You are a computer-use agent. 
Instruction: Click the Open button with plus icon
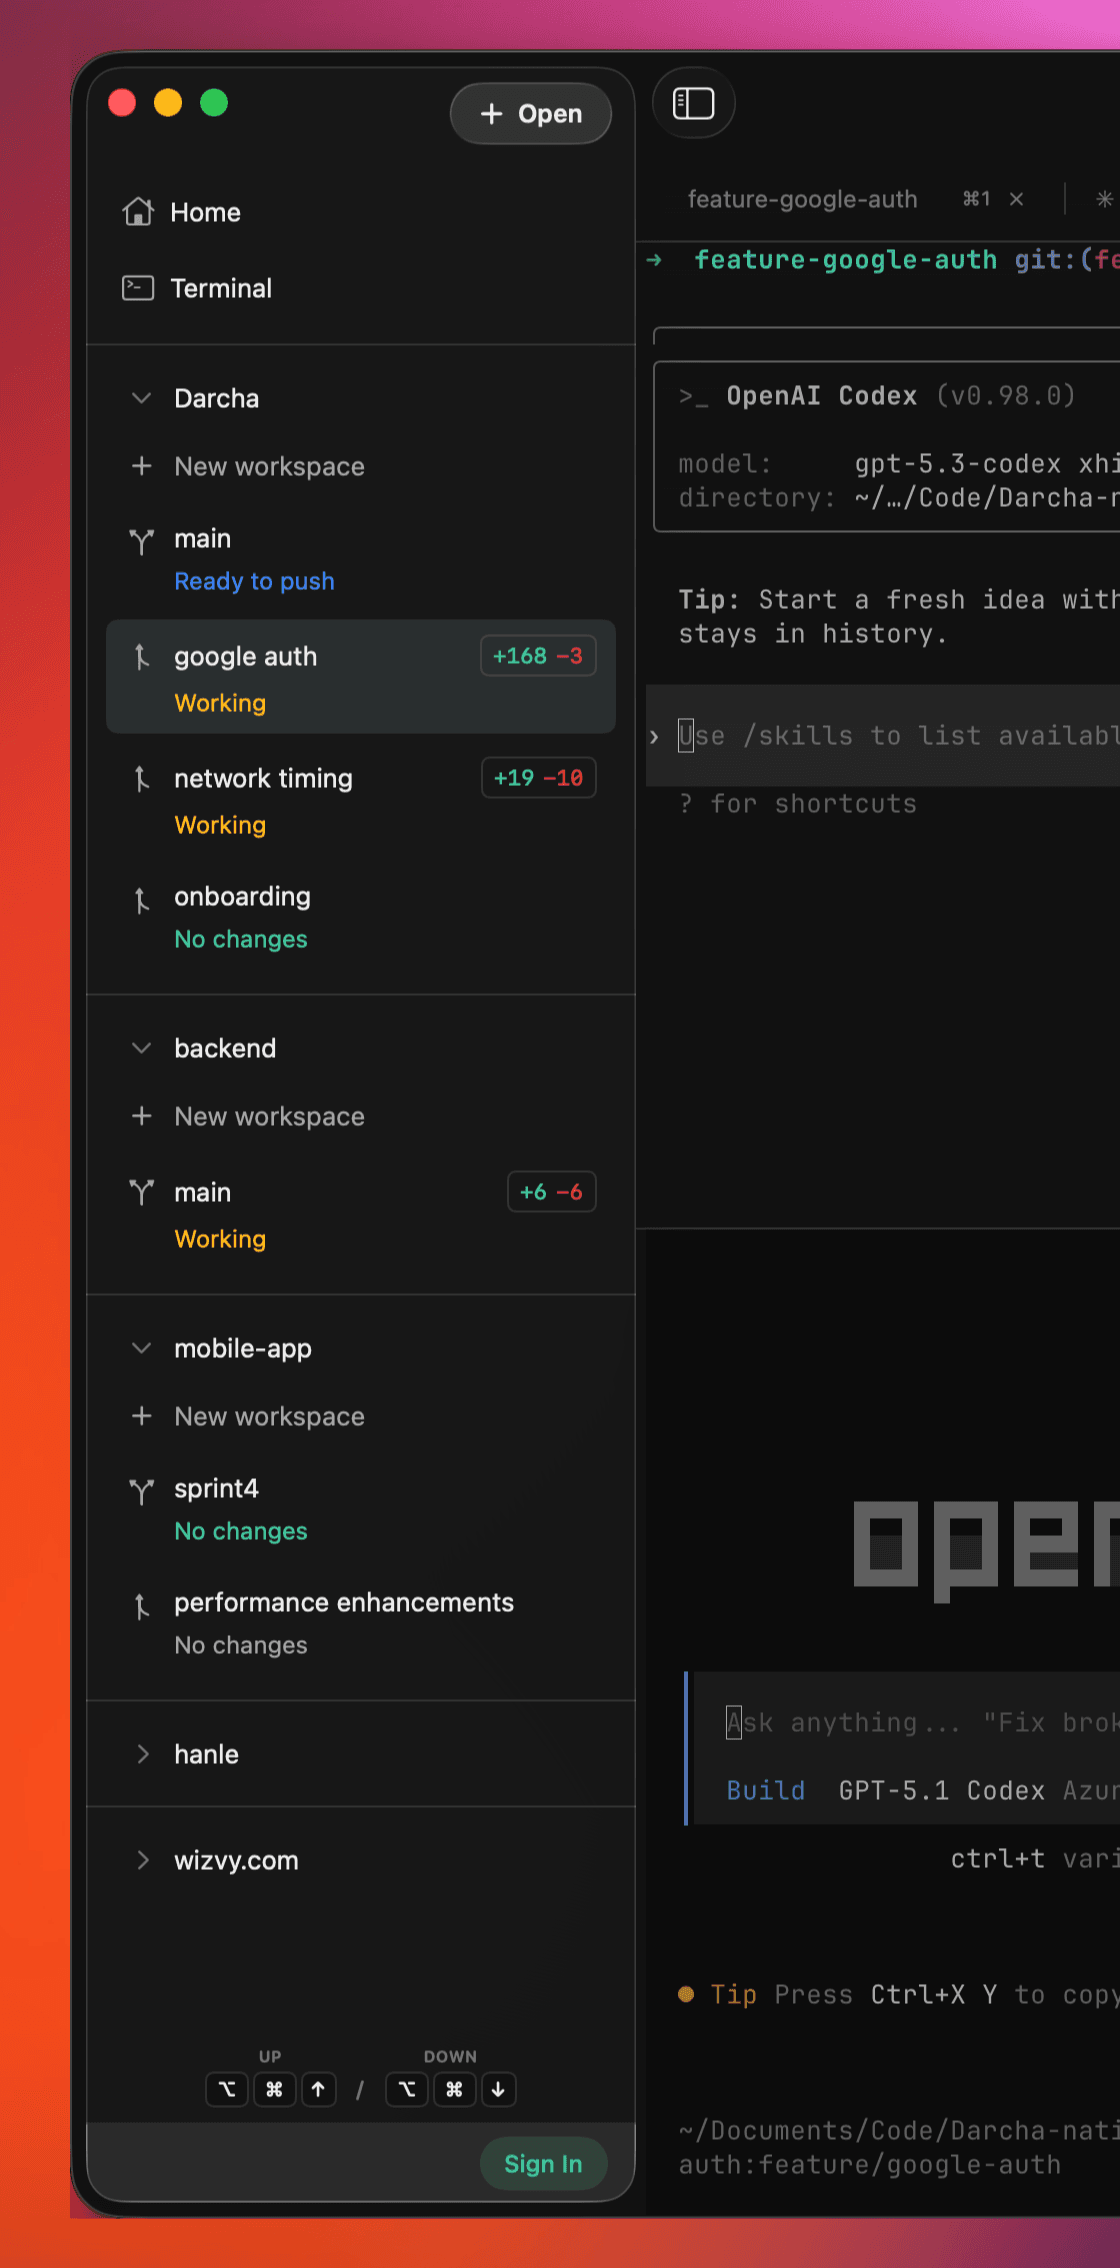pos(530,114)
